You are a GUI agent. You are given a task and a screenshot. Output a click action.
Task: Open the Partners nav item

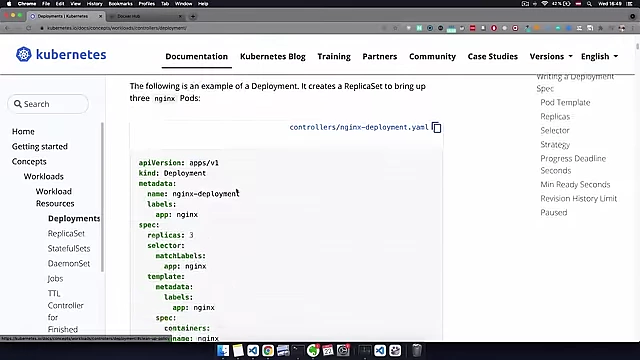[380, 56]
